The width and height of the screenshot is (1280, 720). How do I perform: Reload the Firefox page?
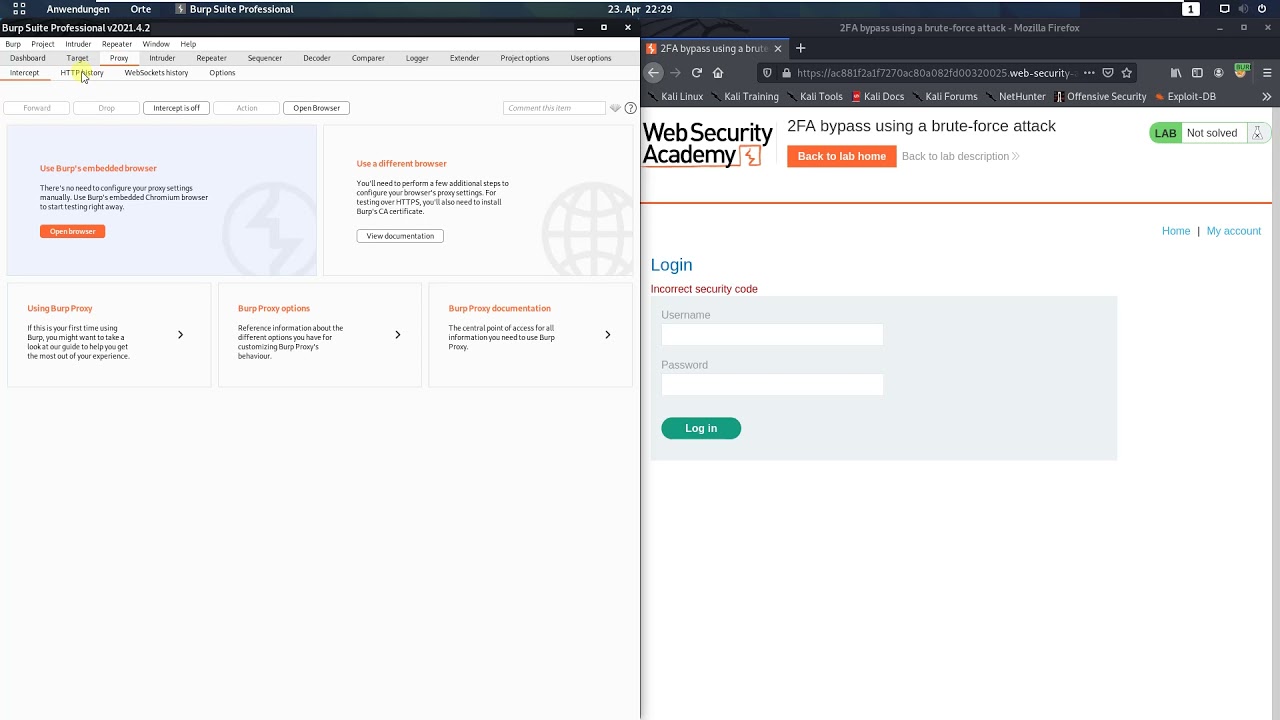pyautogui.click(x=697, y=72)
